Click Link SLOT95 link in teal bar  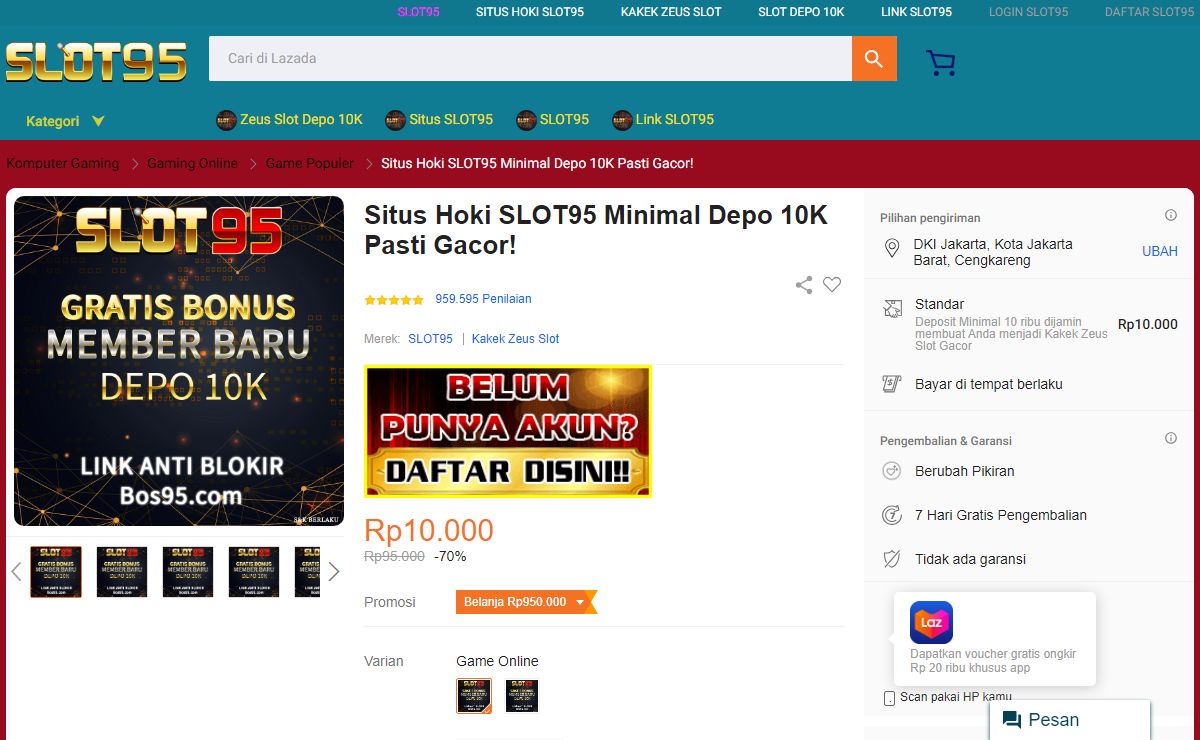point(674,119)
